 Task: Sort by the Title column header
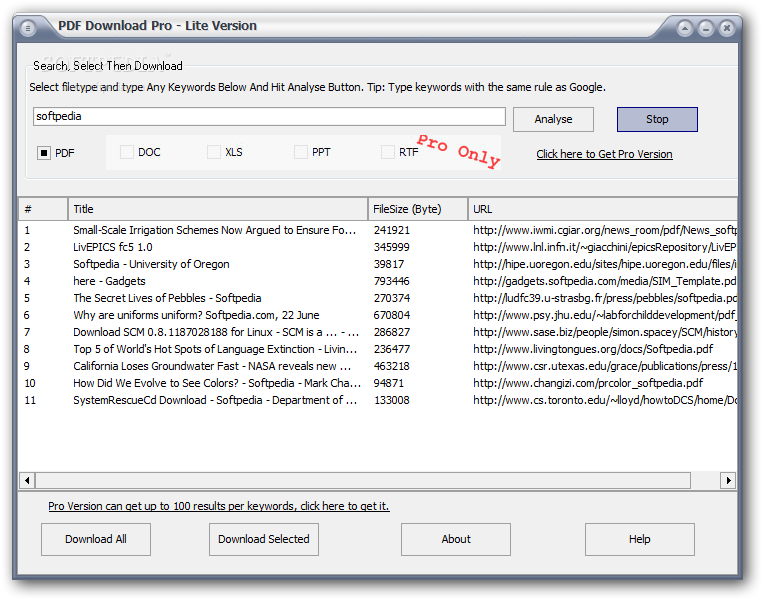tap(218, 209)
